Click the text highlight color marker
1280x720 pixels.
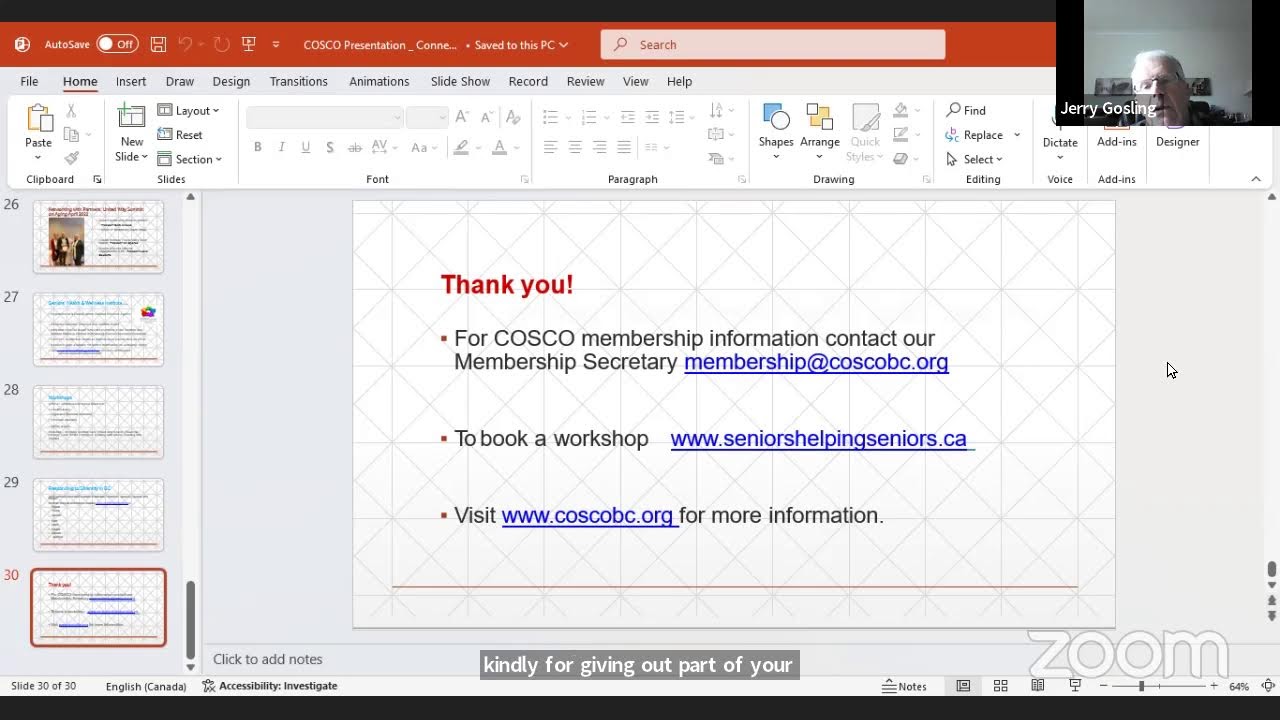461,147
